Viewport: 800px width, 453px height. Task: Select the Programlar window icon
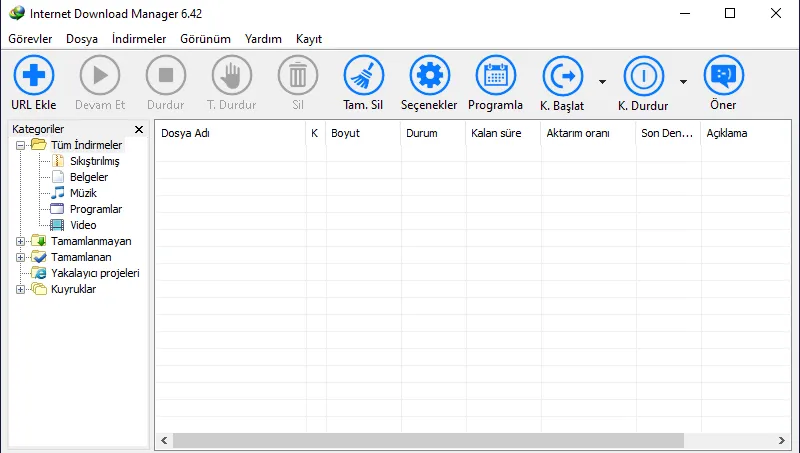[x=57, y=209]
